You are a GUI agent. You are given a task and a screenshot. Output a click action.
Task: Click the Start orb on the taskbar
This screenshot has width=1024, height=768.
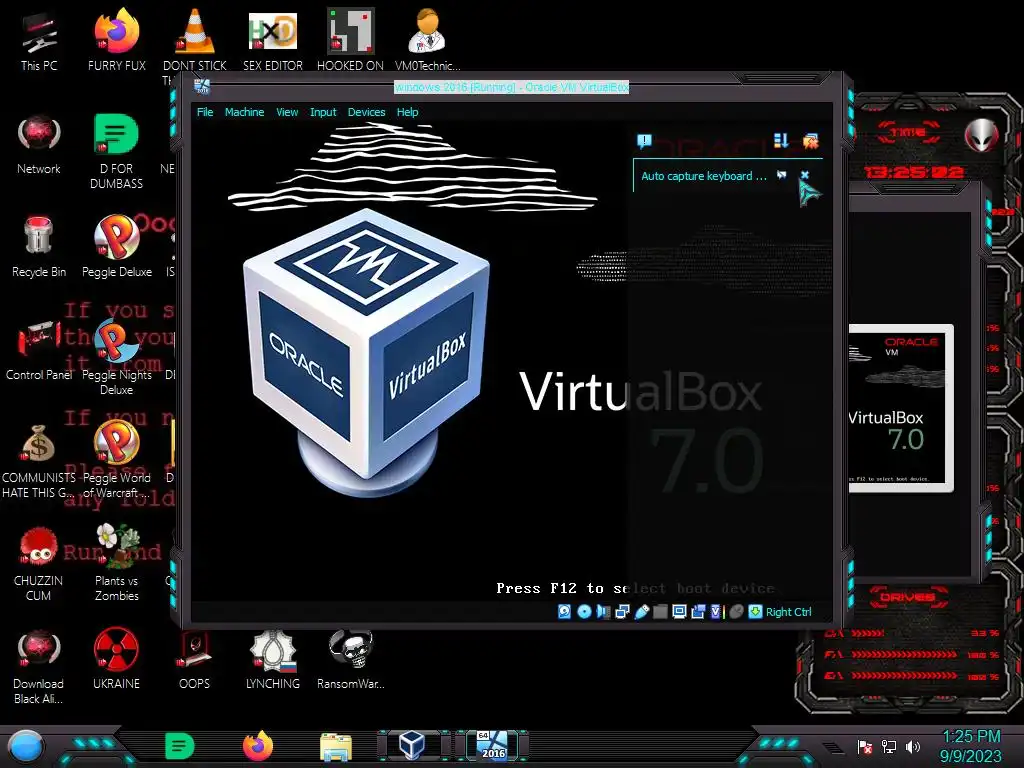coord(26,746)
